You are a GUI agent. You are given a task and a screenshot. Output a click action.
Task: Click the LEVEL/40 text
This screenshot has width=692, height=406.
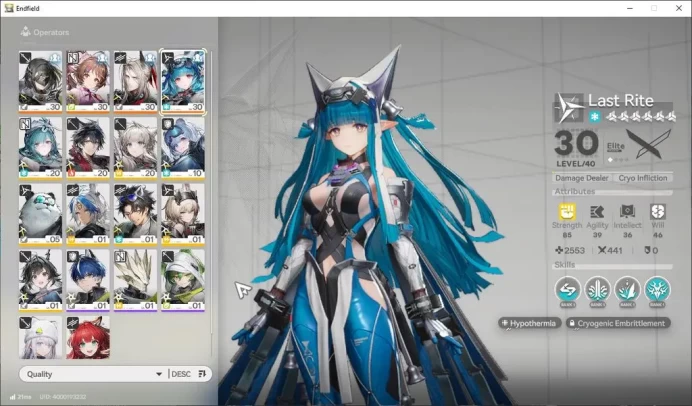575,164
